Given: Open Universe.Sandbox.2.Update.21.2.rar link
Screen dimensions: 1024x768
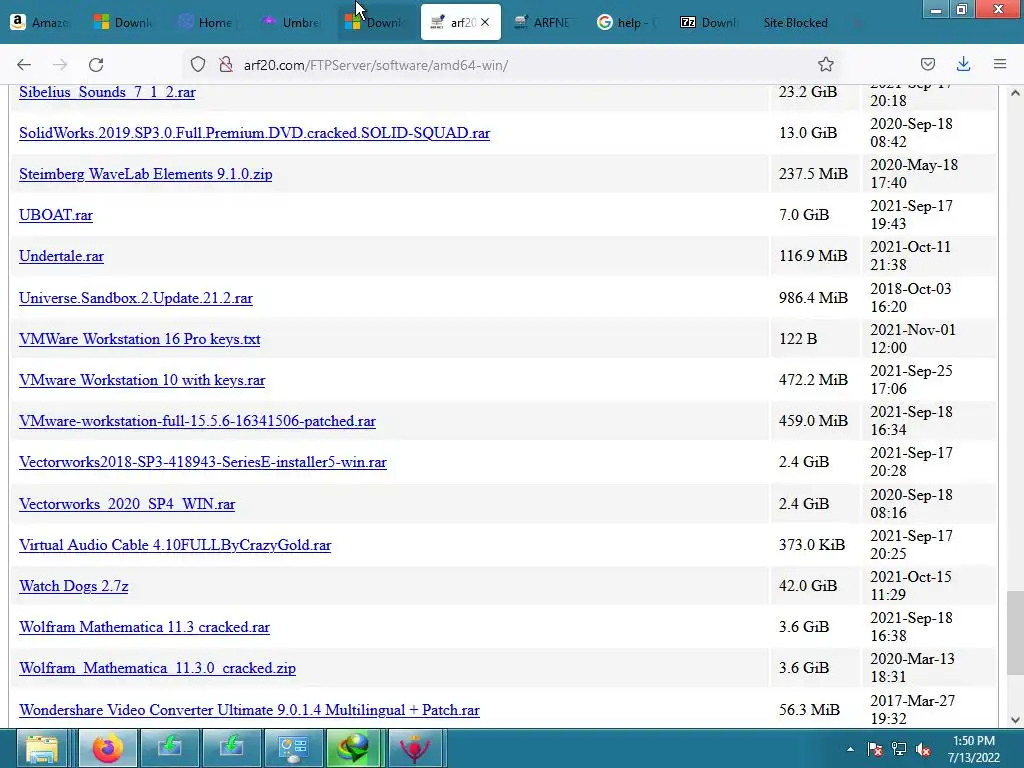Looking at the screenshot, I should (x=136, y=298).
